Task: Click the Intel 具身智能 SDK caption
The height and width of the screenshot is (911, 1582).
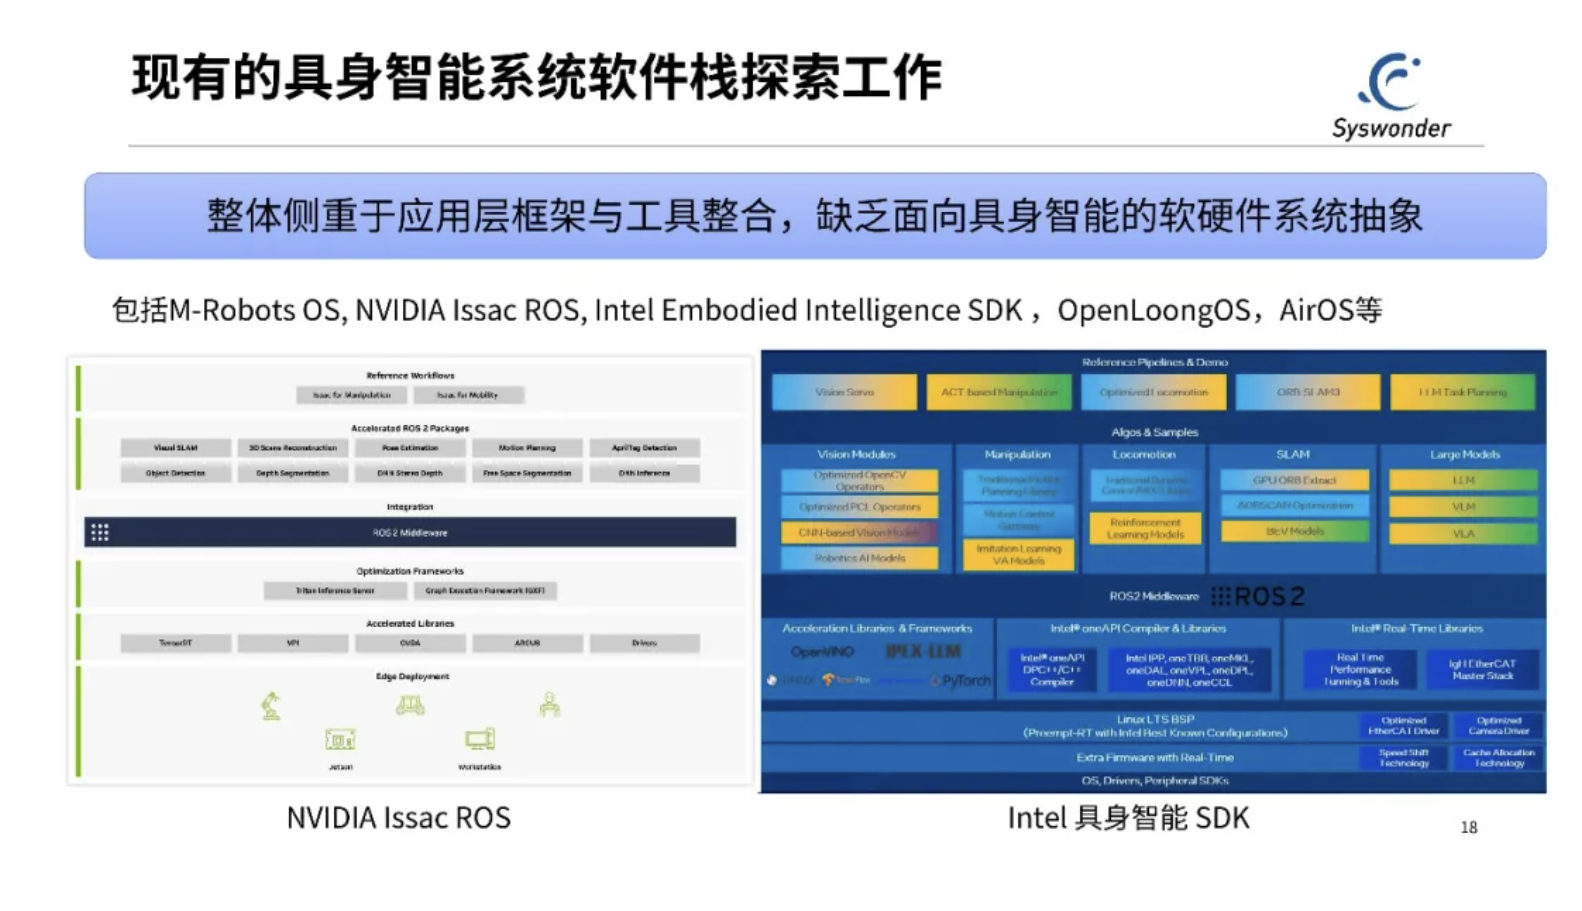Action: 1128,818
